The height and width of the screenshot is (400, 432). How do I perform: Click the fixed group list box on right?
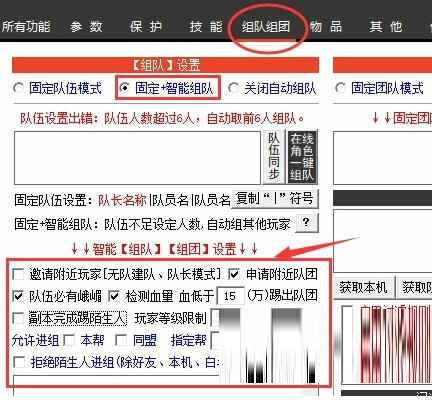click(x=383, y=158)
